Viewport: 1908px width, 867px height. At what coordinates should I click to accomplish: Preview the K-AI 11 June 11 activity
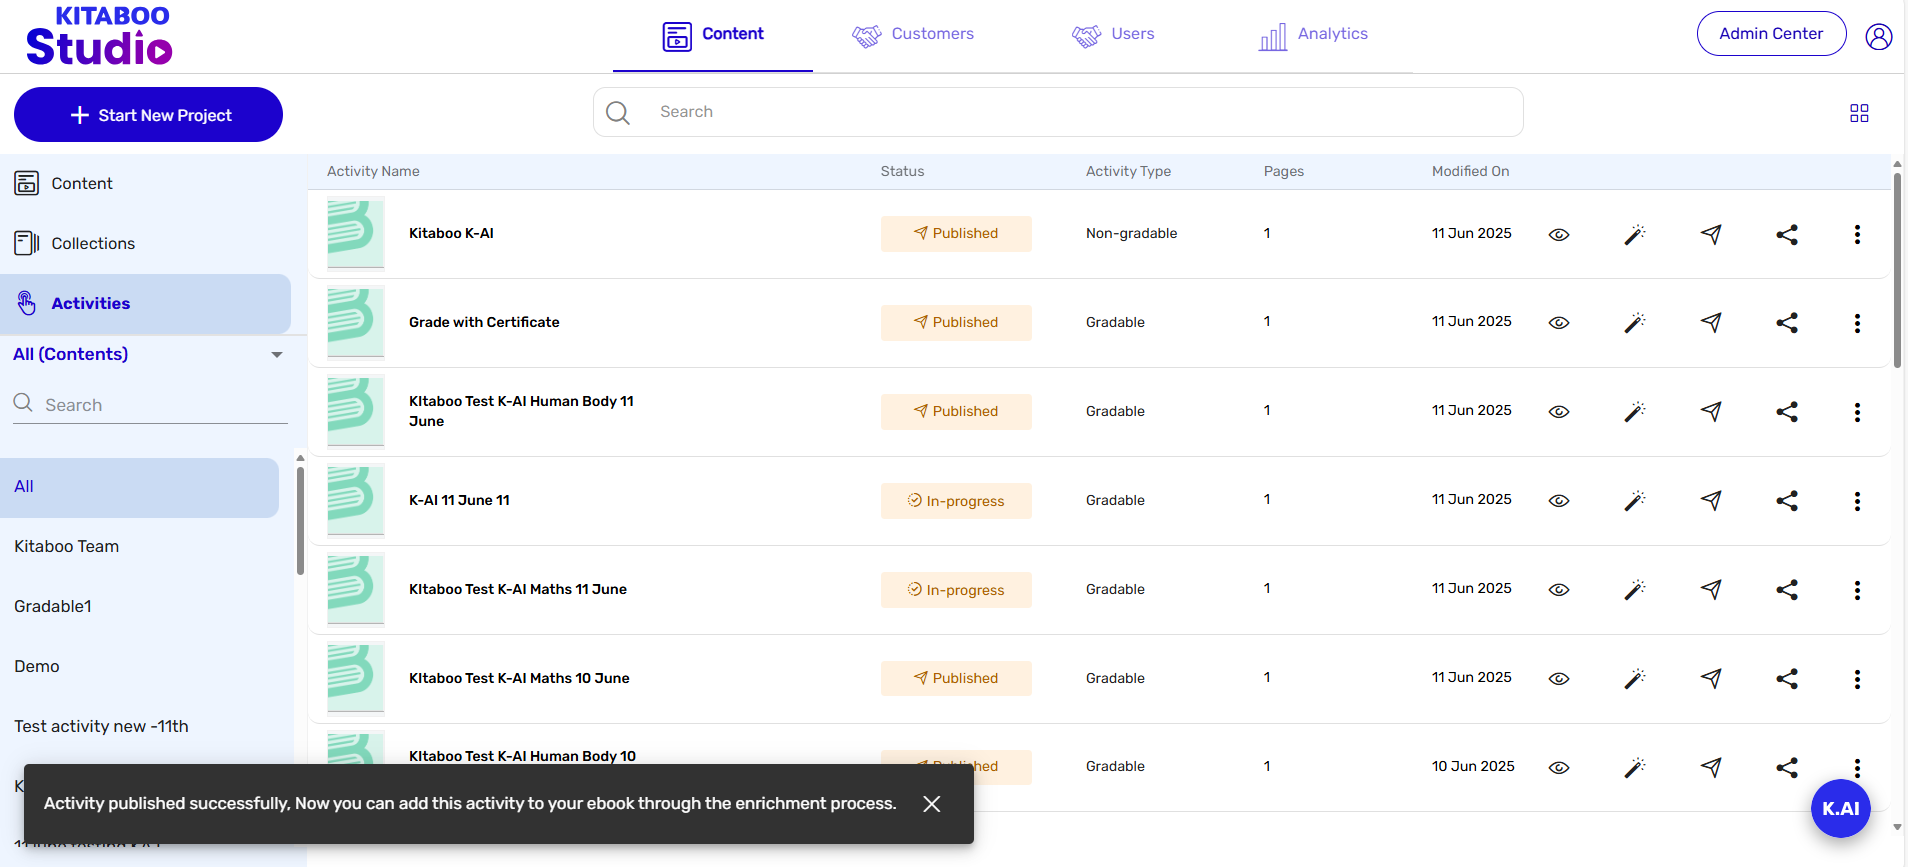pos(1558,501)
